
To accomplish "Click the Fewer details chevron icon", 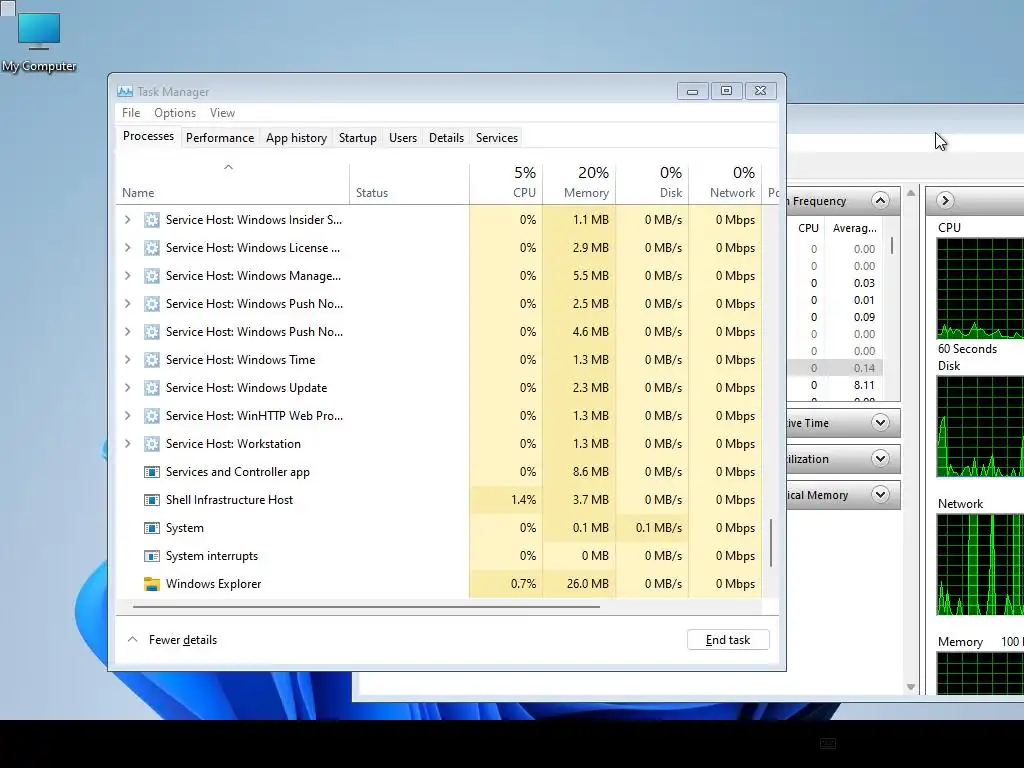I will (x=133, y=639).
